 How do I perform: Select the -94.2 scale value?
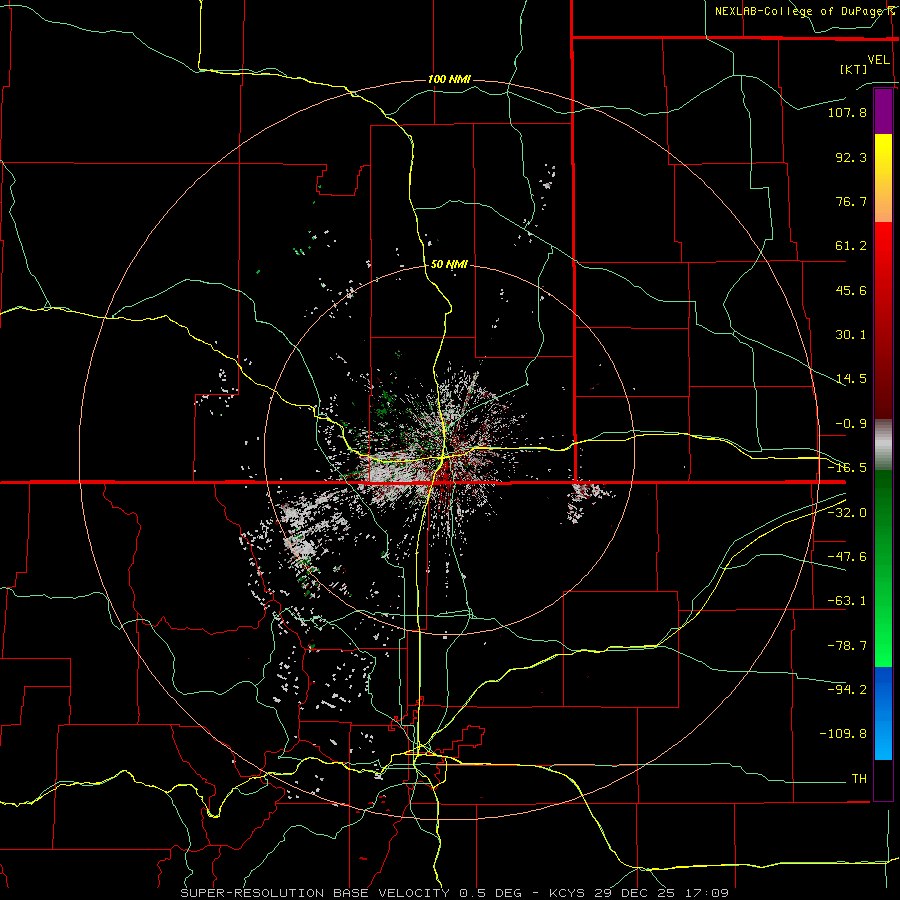pyautogui.click(x=847, y=689)
